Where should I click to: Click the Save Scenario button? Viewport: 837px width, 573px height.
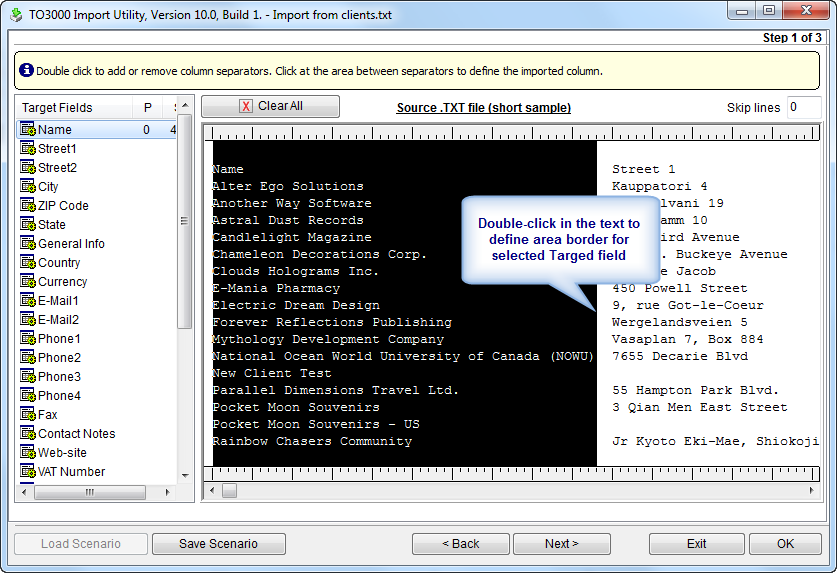tap(219, 544)
